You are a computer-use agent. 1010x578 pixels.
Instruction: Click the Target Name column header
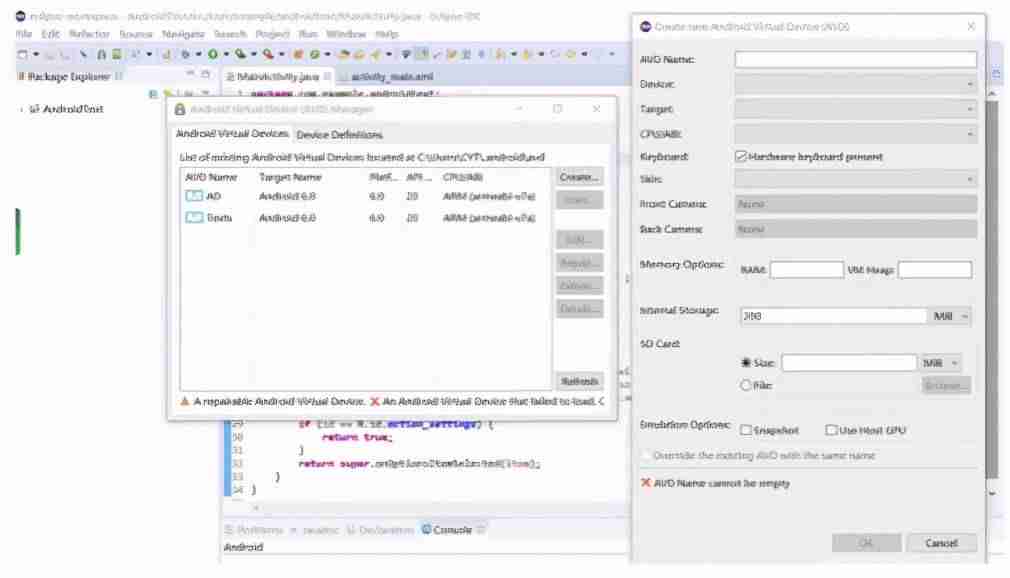pyautogui.click(x=290, y=177)
